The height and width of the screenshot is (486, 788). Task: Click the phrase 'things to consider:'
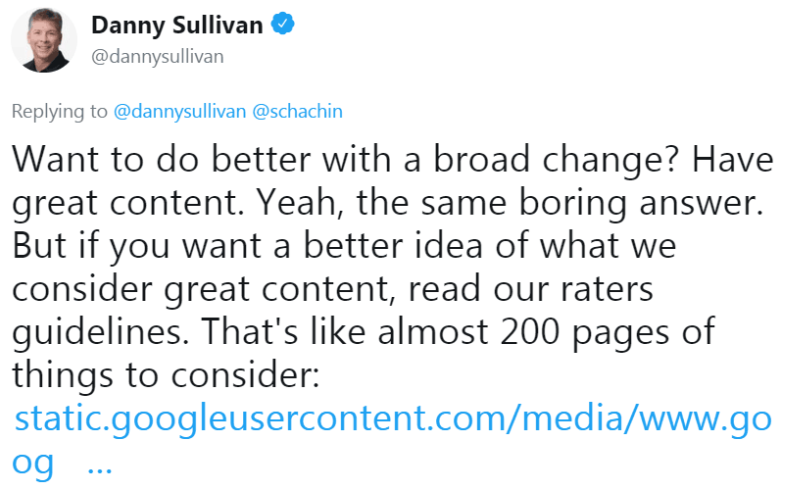[166, 375]
